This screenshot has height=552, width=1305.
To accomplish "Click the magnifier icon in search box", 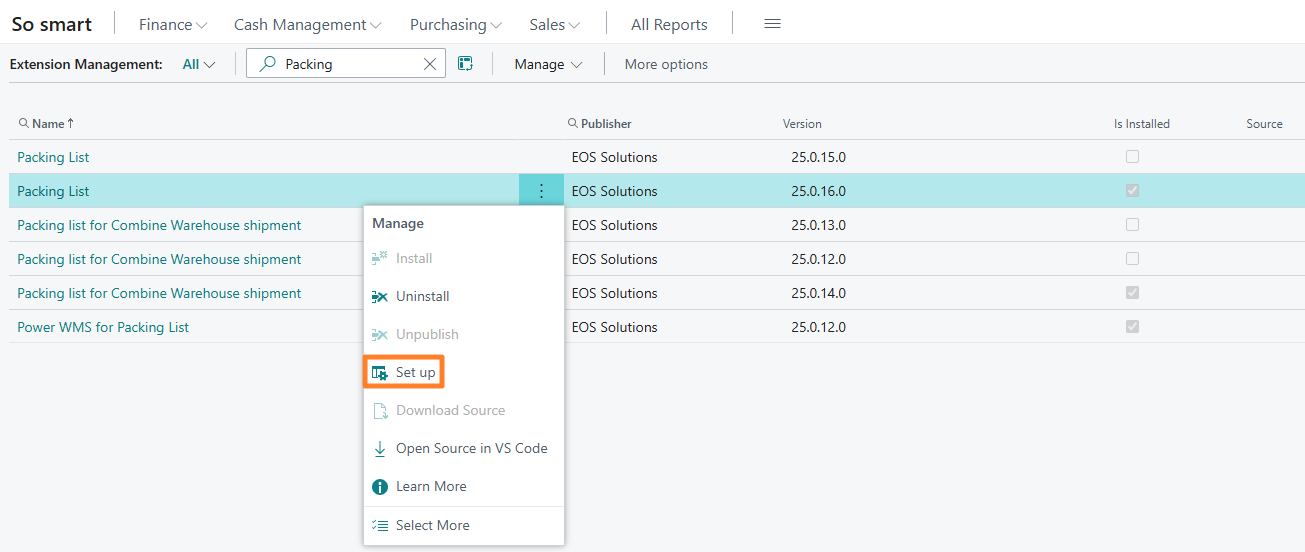I will click(267, 64).
